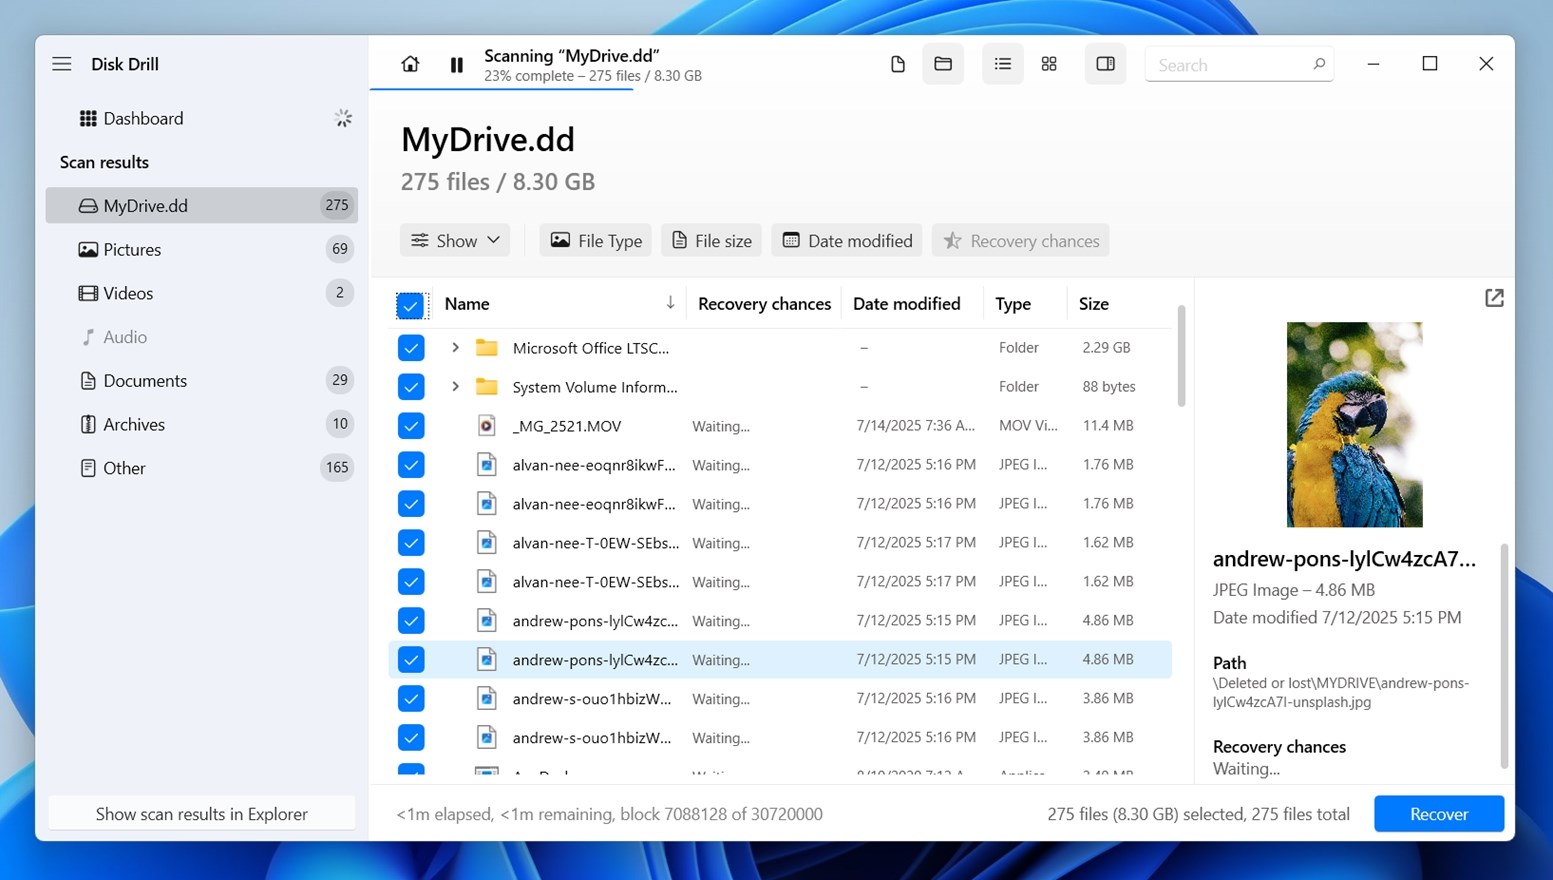Open the Audio category in sidebar
Image resolution: width=1553 pixels, height=880 pixels.
point(202,337)
